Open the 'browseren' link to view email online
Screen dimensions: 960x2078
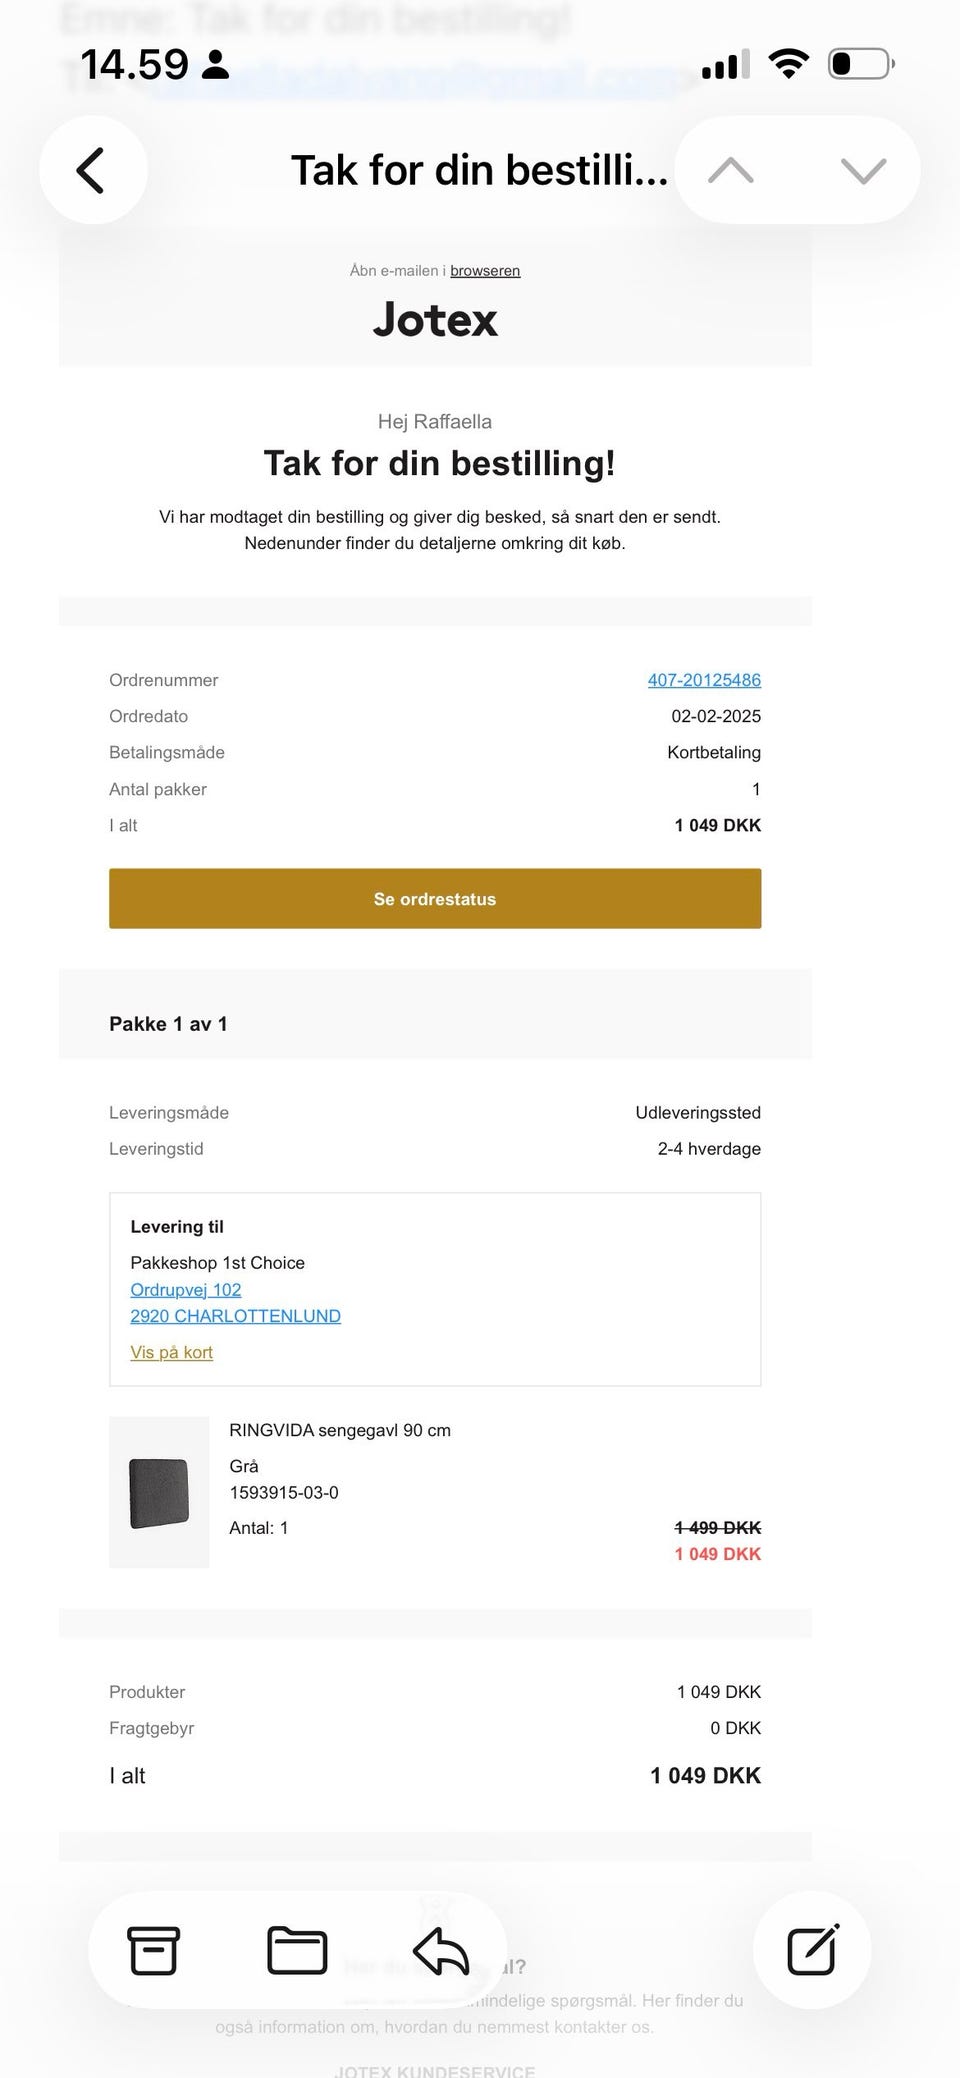click(x=485, y=270)
